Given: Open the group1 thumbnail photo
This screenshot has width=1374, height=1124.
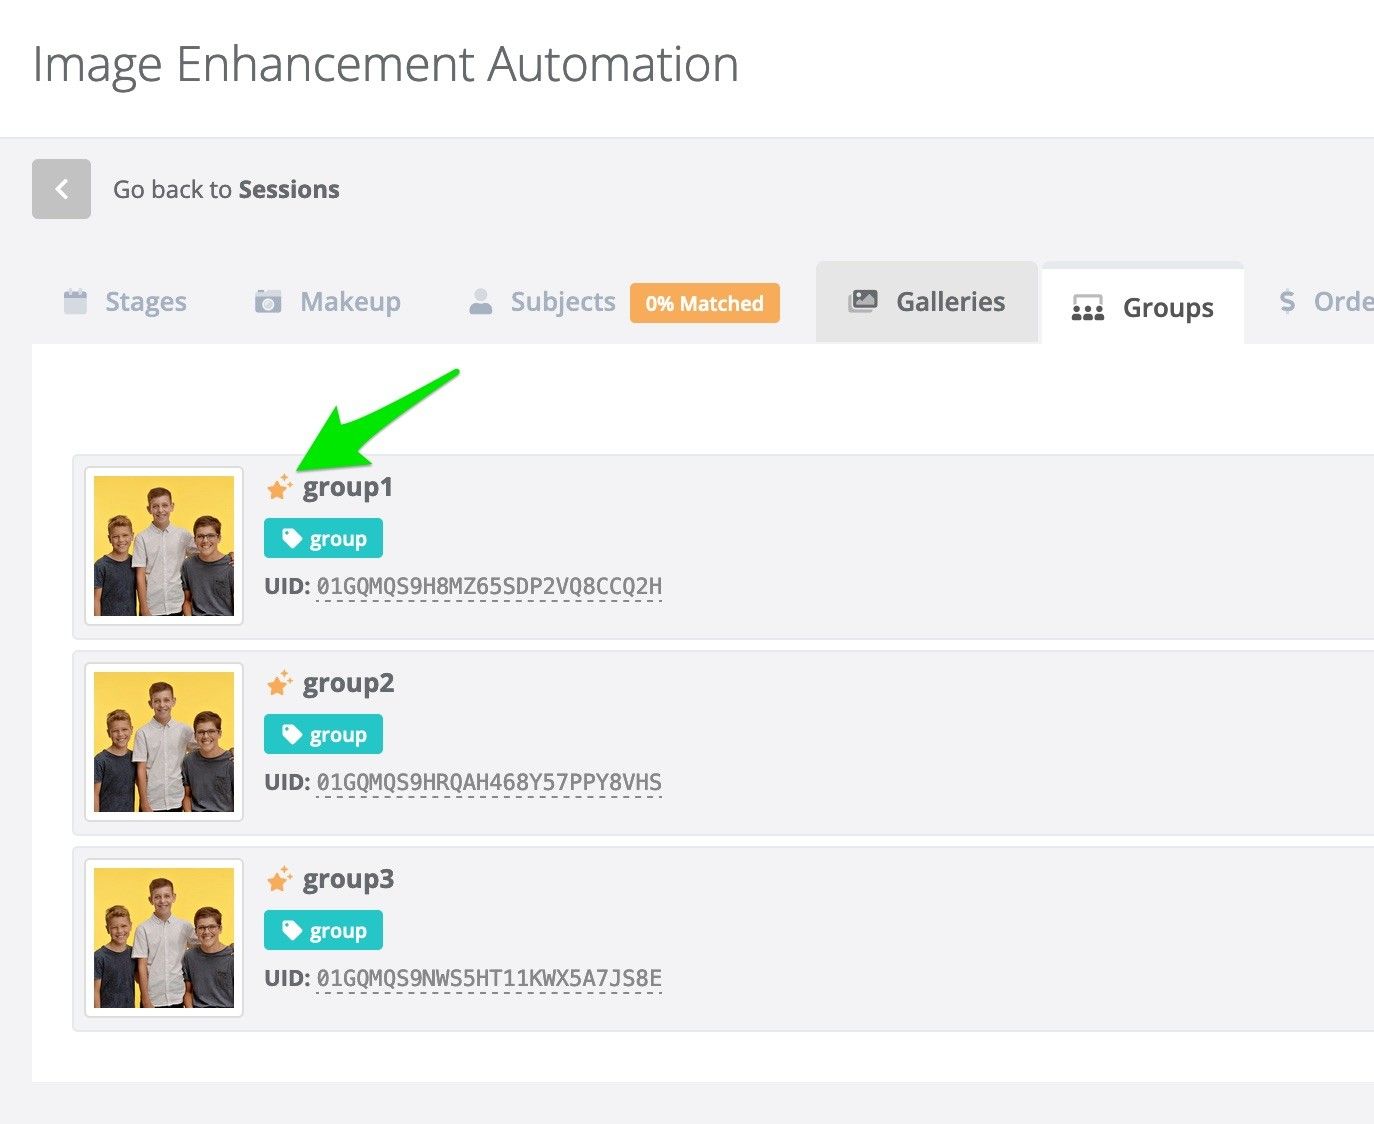Looking at the screenshot, I should pyautogui.click(x=164, y=546).
